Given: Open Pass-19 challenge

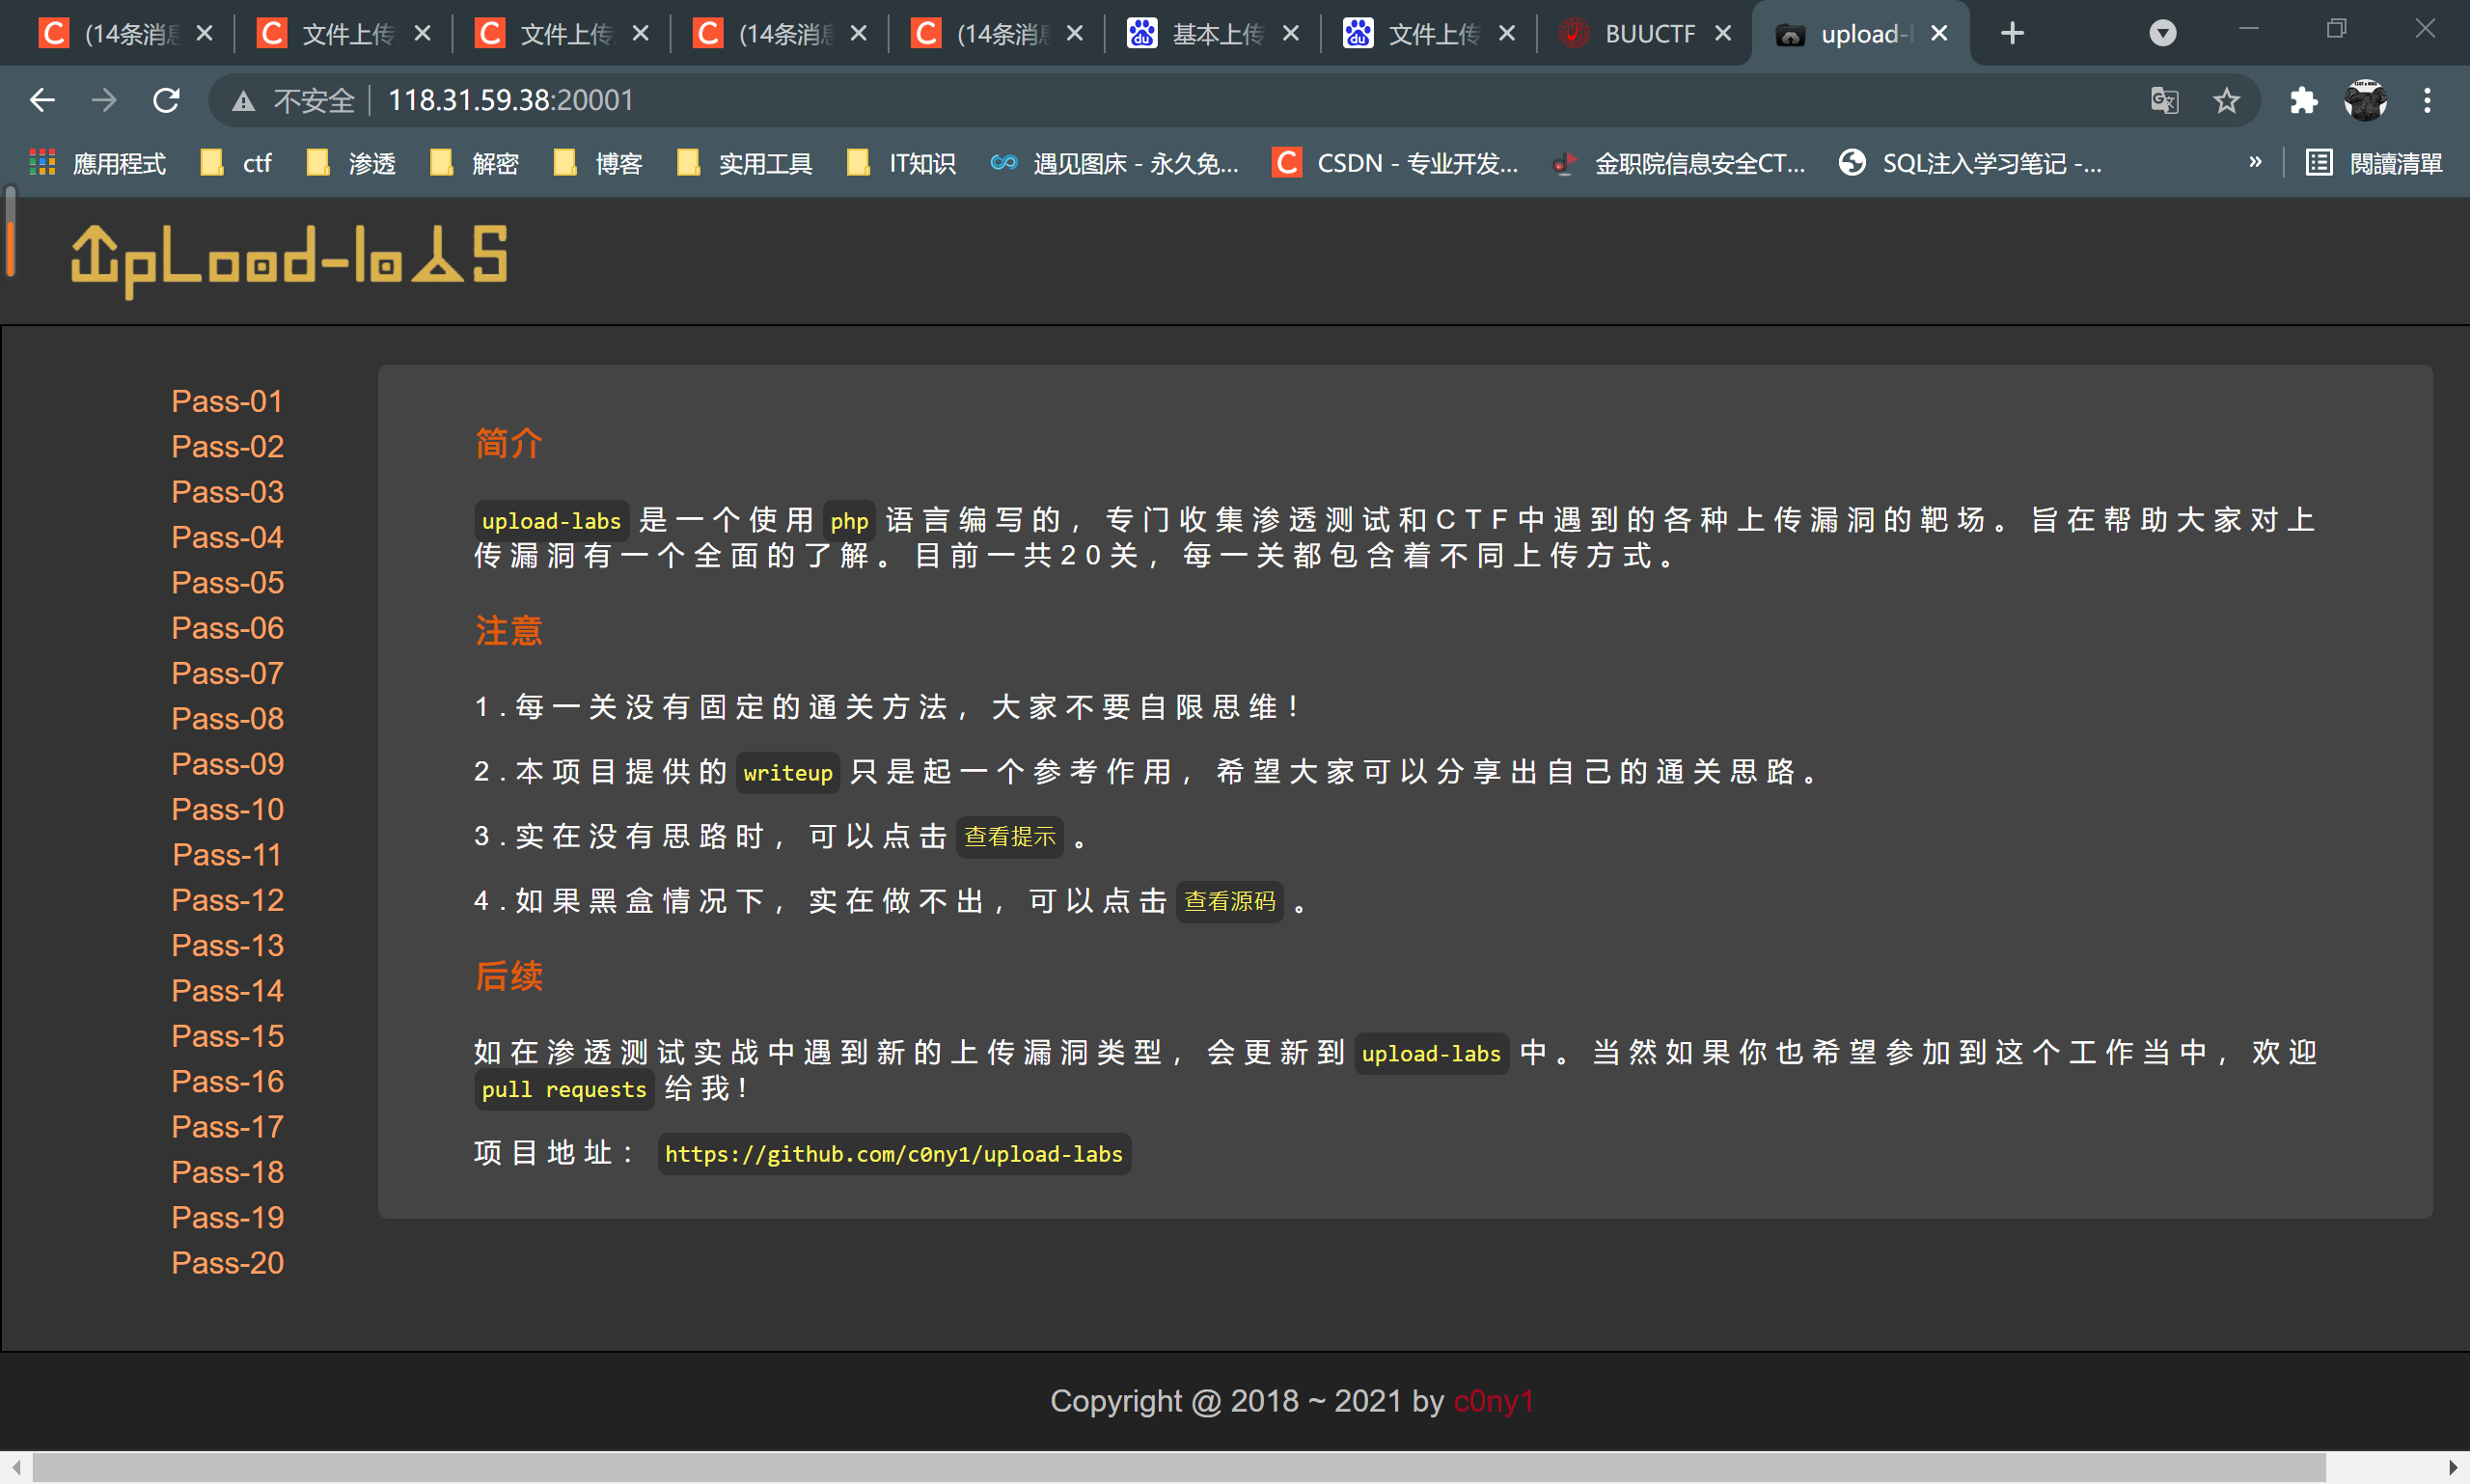Looking at the screenshot, I should [x=227, y=1217].
